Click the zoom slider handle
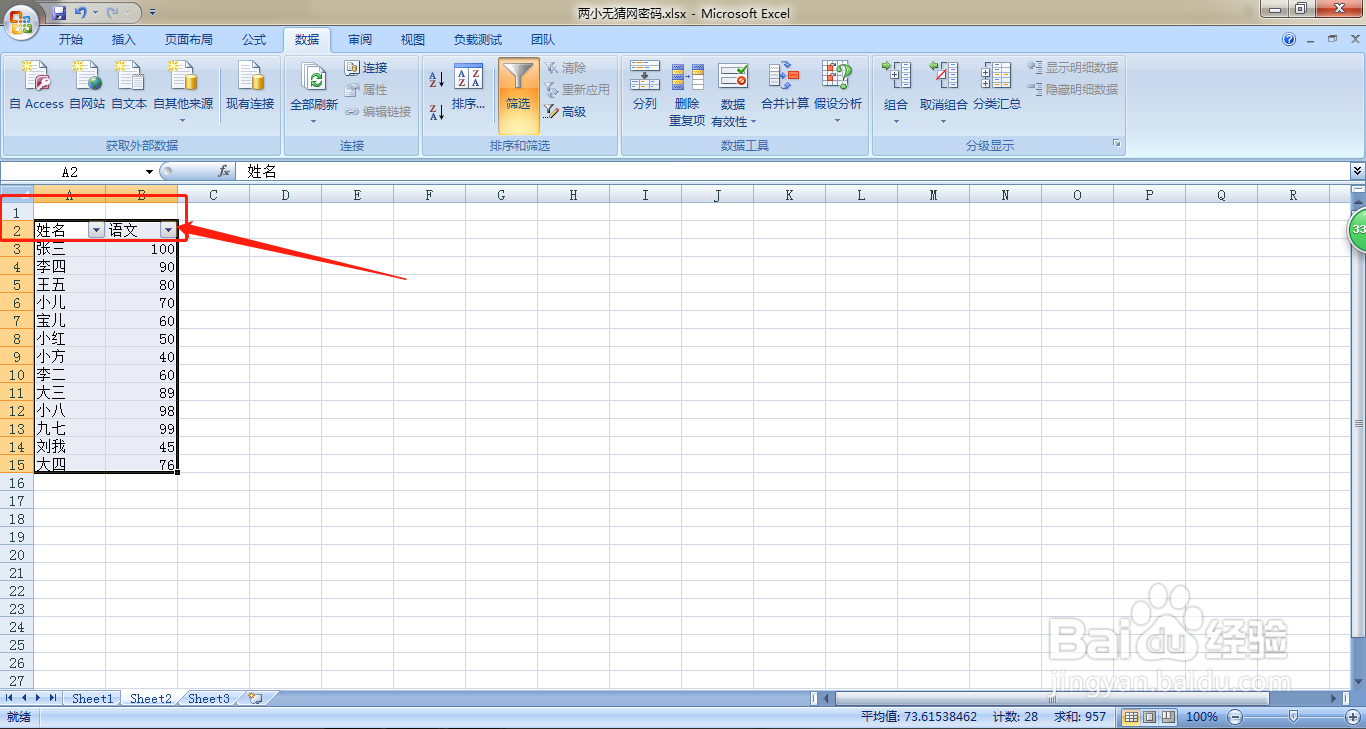This screenshot has width=1366, height=729. (x=1293, y=717)
